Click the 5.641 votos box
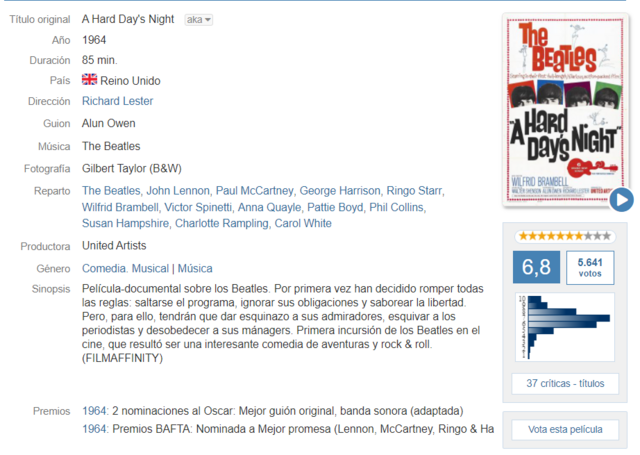640x455 pixels. (x=590, y=268)
